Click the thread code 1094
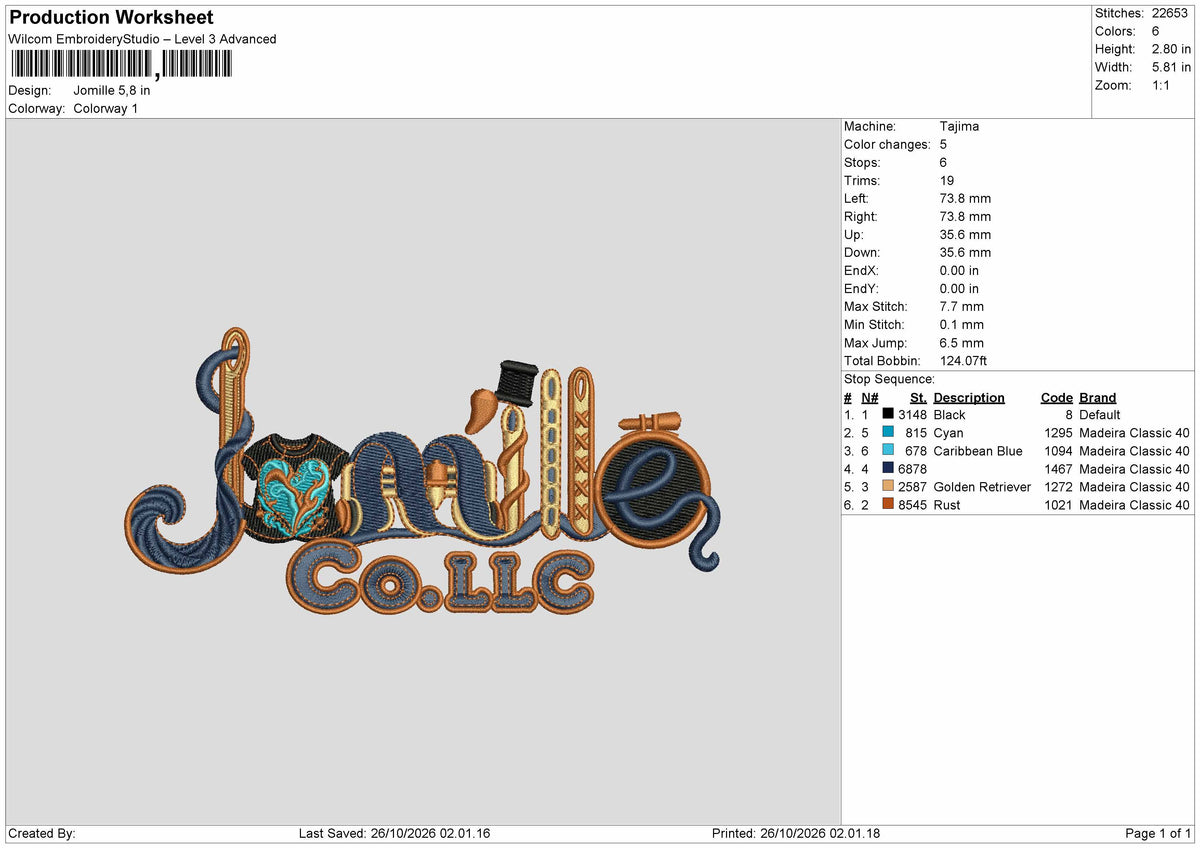The height and width of the screenshot is (848, 1200). (1057, 450)
